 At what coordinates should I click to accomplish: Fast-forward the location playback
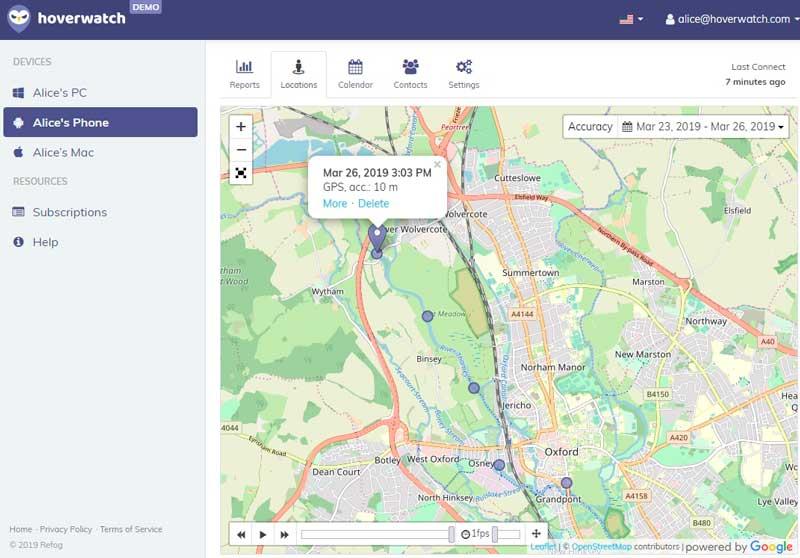click(x=285, y=534)
